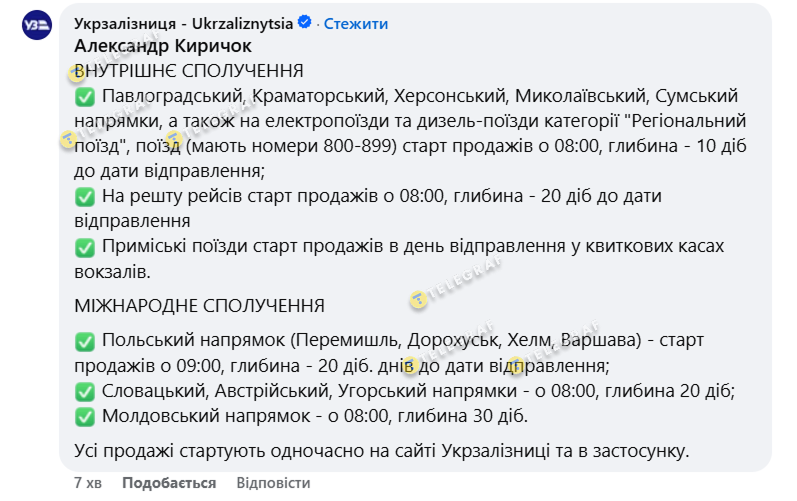The width and height of the screenshot is (797, 501).
Task: Click the МІЖНАРОДНЕ СПОЛУЧЕННЯ heading
Action: click(199, 305)
